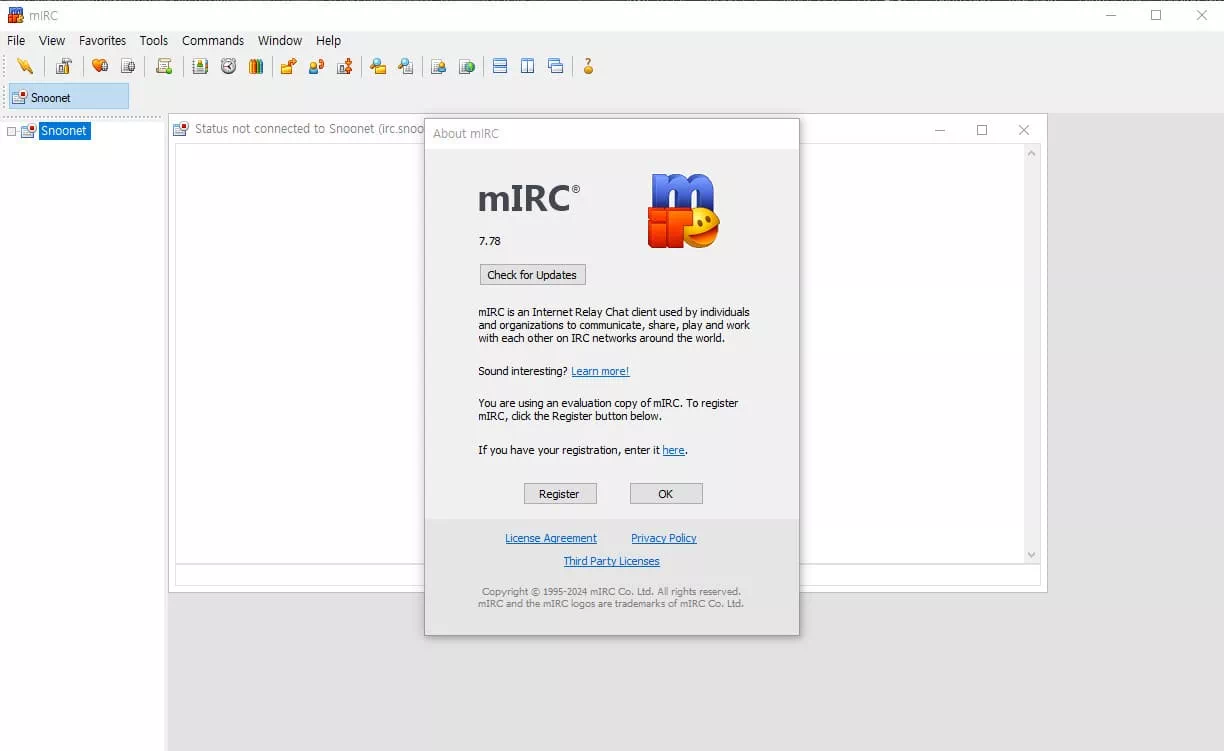Click the About question mark toolbar icon
The height and width of the screenshot is (751, 1224).
tap(588, 66)
